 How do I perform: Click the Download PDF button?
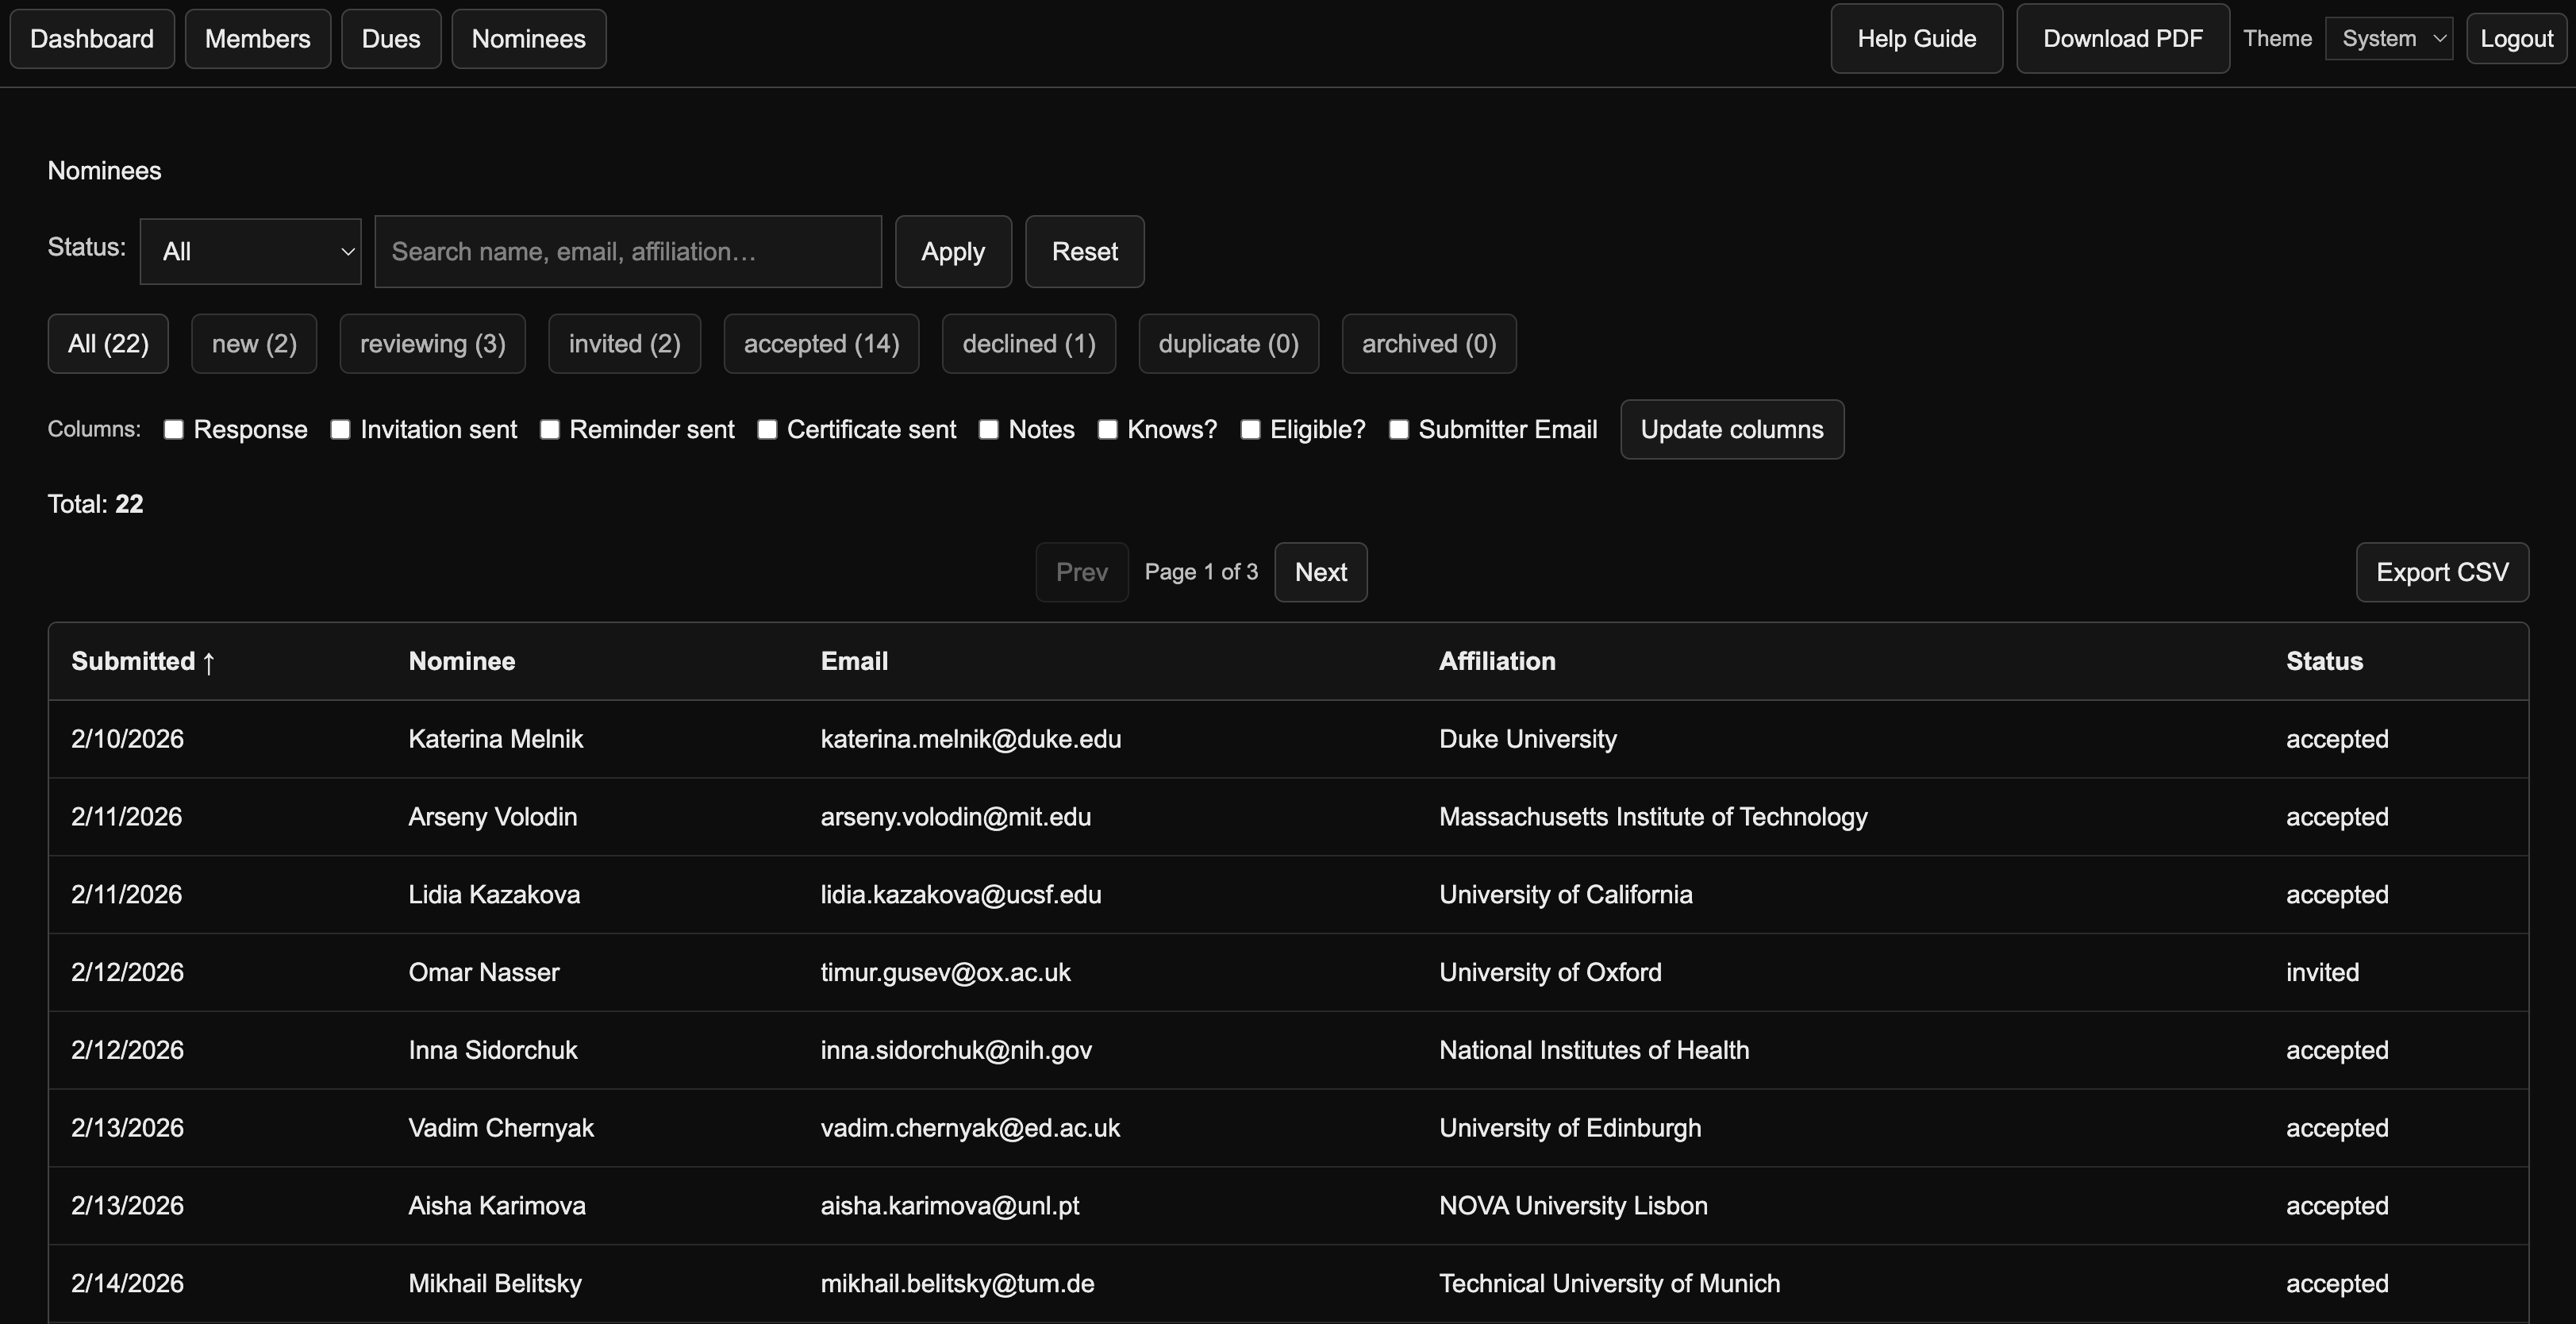2122,39
